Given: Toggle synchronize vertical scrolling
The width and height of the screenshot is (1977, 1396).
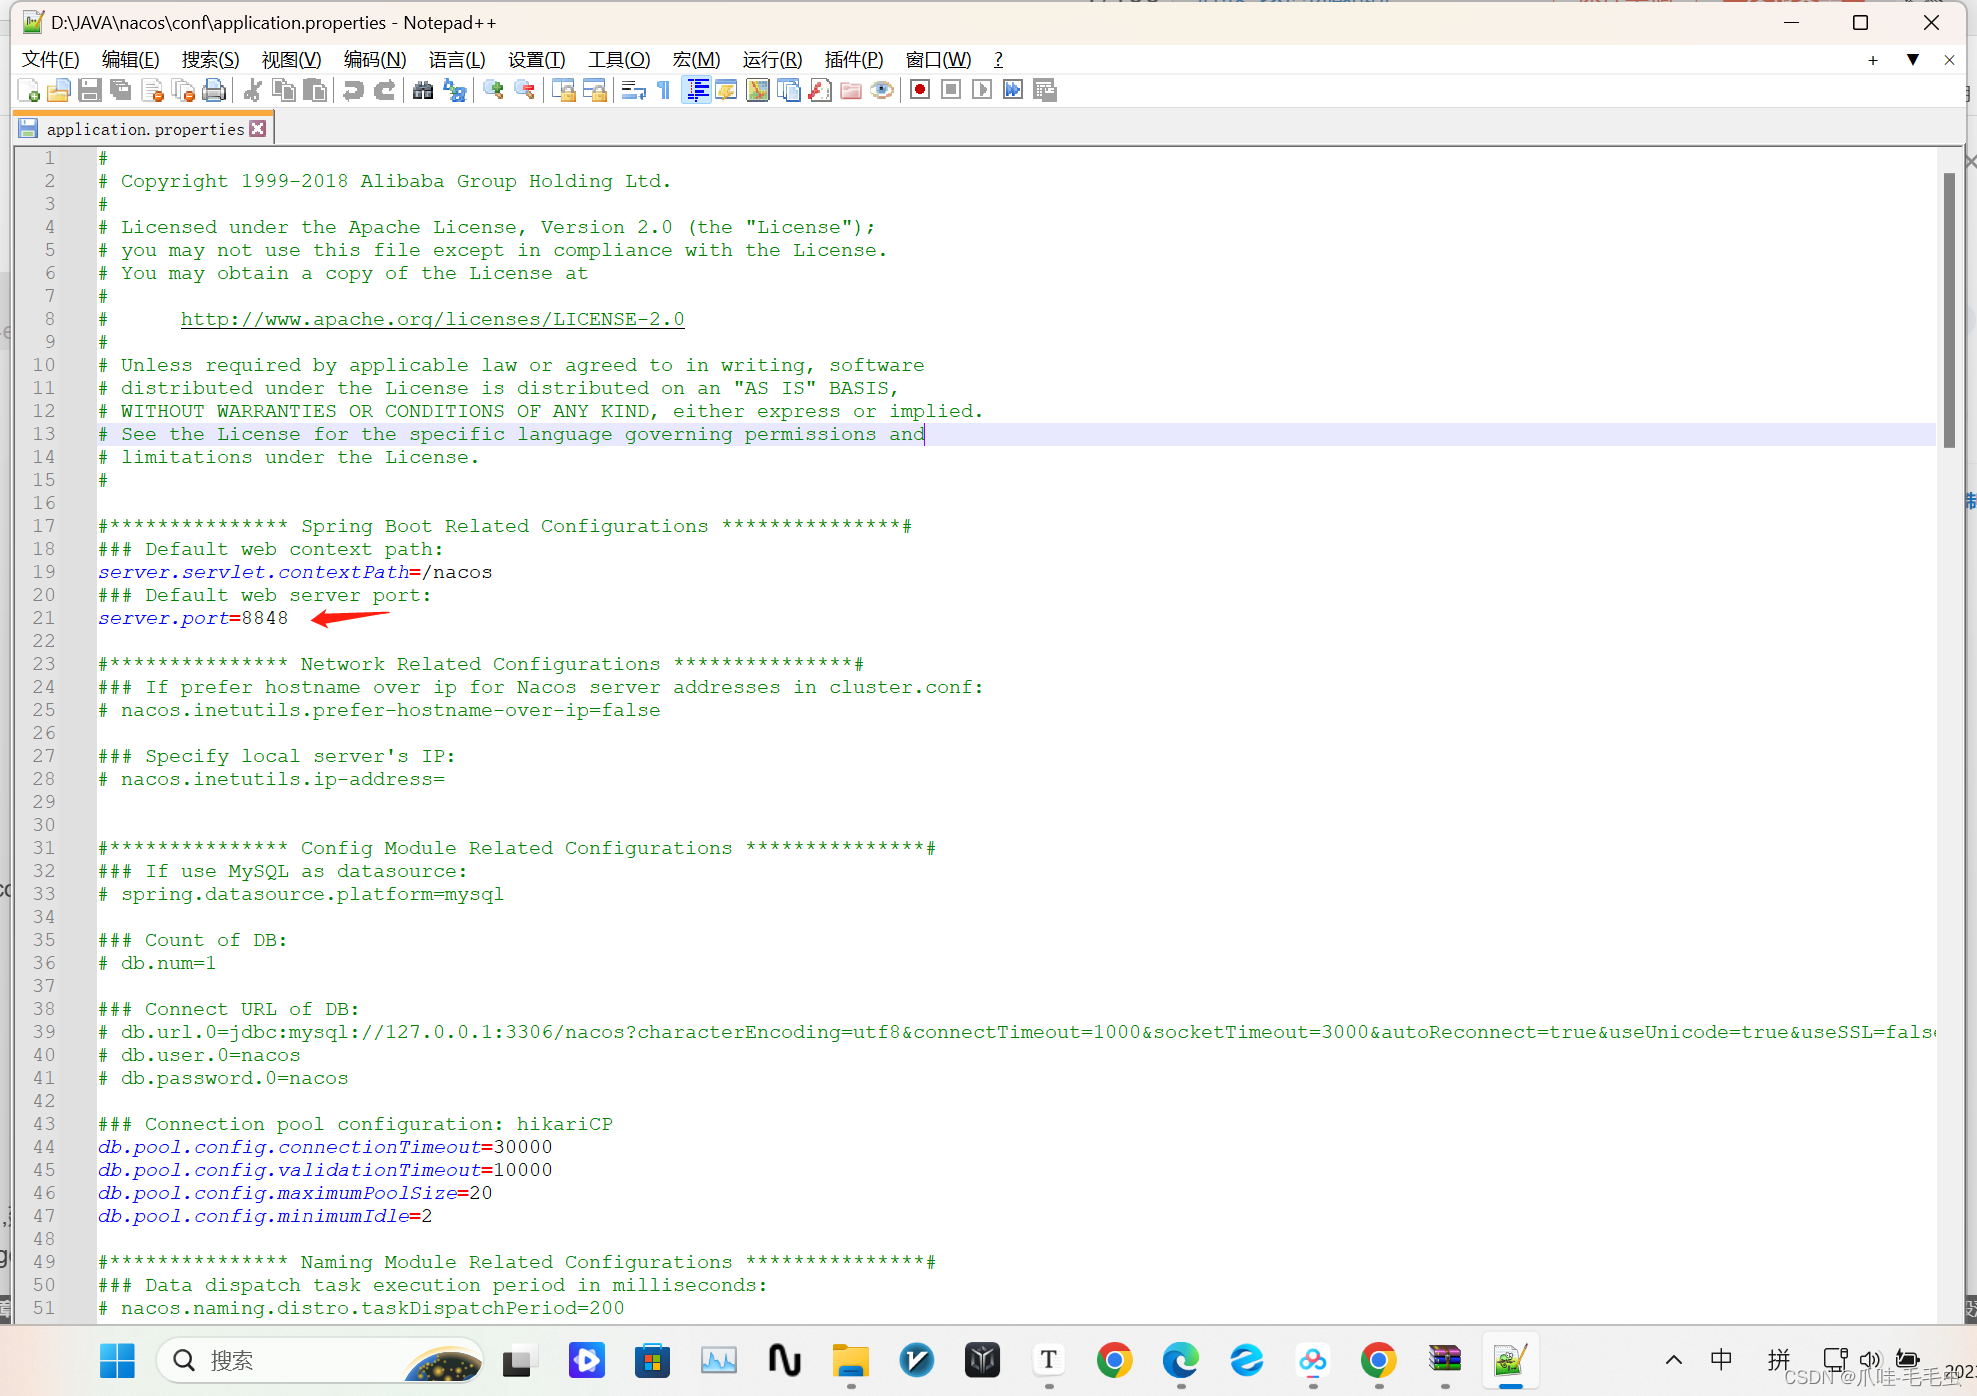Looking at the screenshot, I should click(x=563, y=91).
